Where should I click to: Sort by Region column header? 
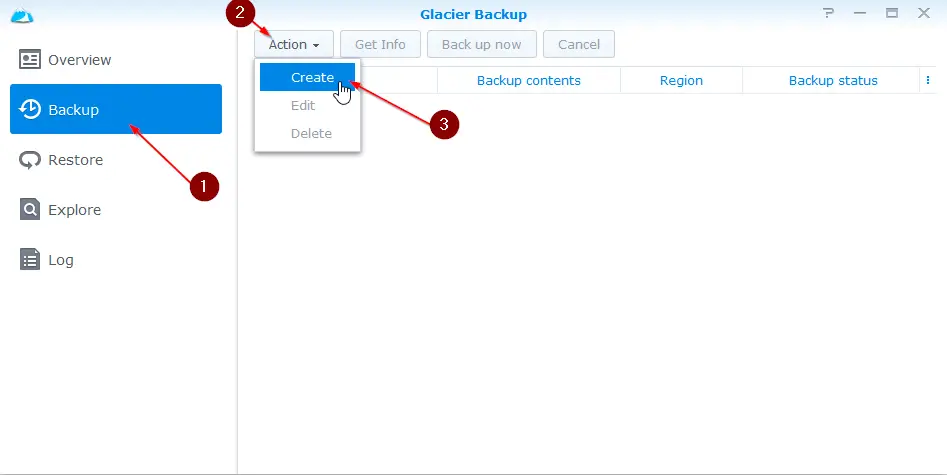(x=681, y=80)
